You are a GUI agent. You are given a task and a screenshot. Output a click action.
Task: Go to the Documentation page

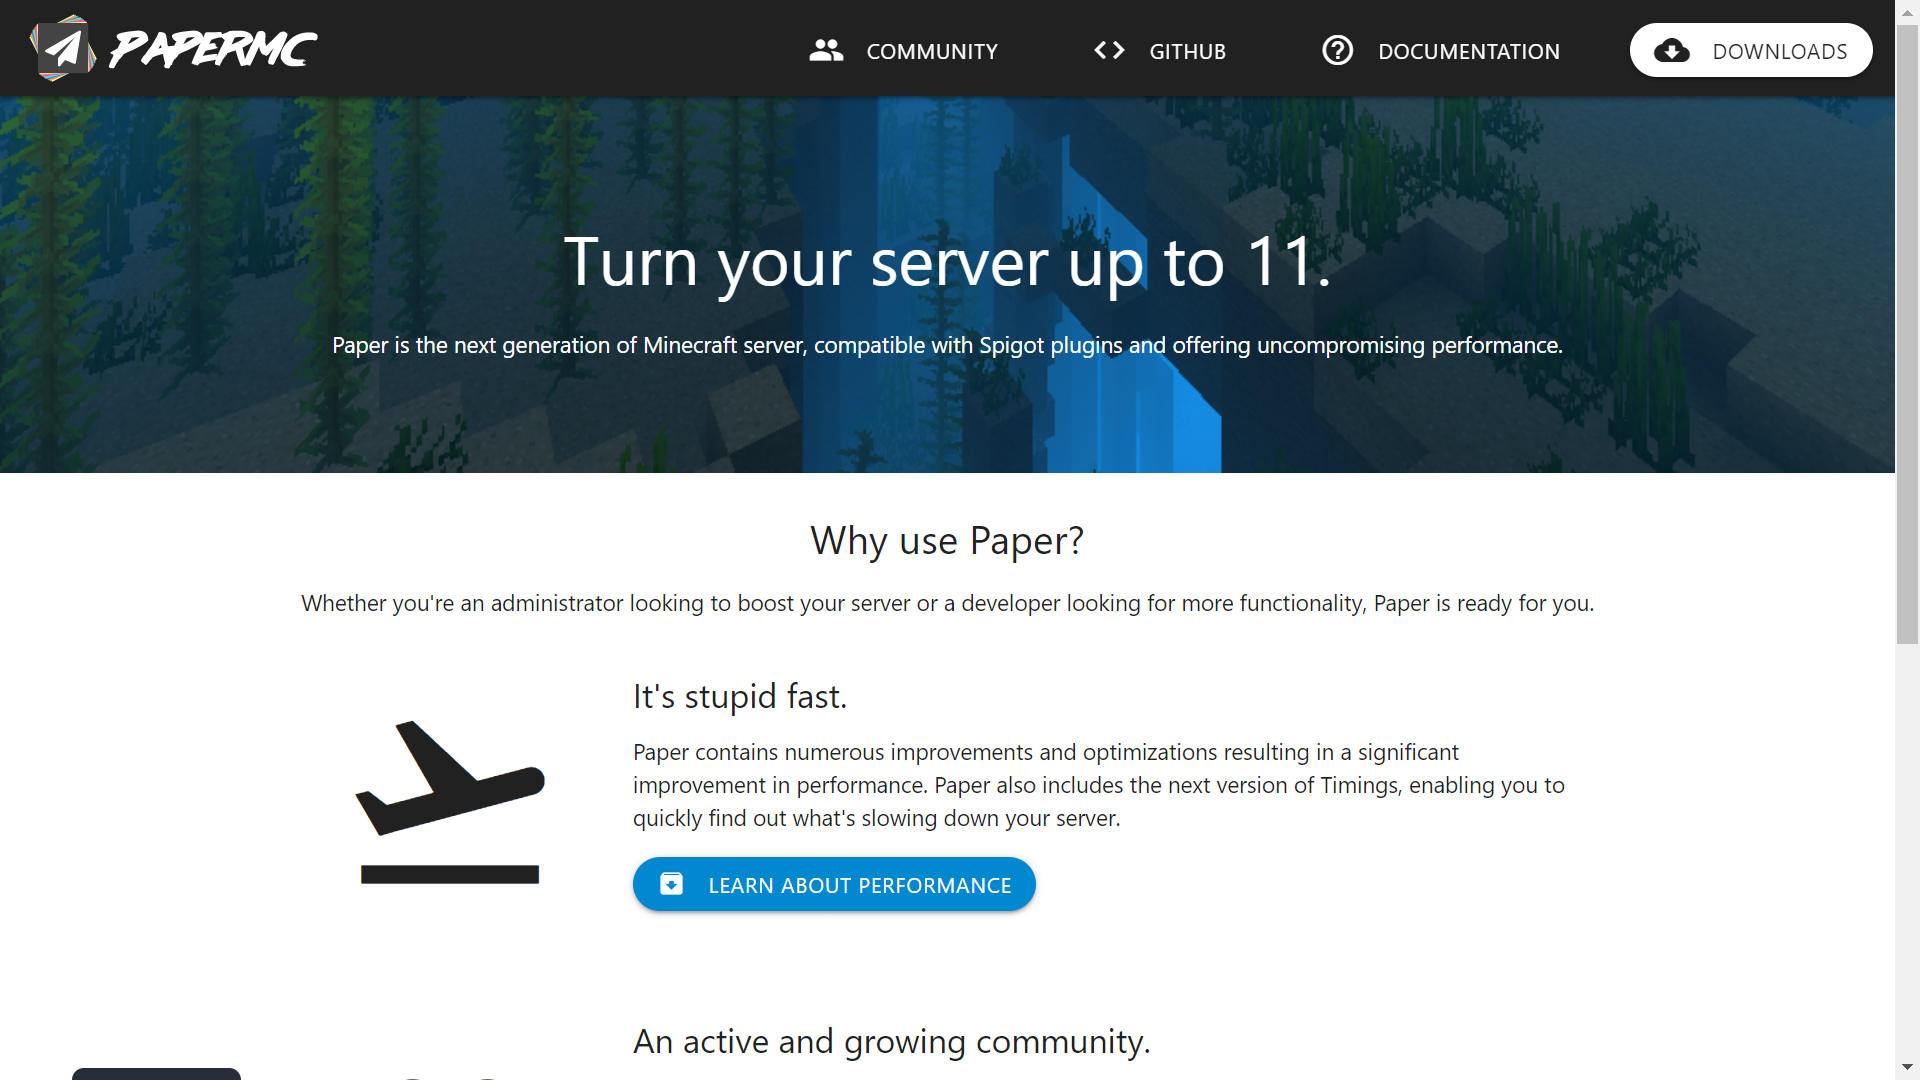(1468, 51)
